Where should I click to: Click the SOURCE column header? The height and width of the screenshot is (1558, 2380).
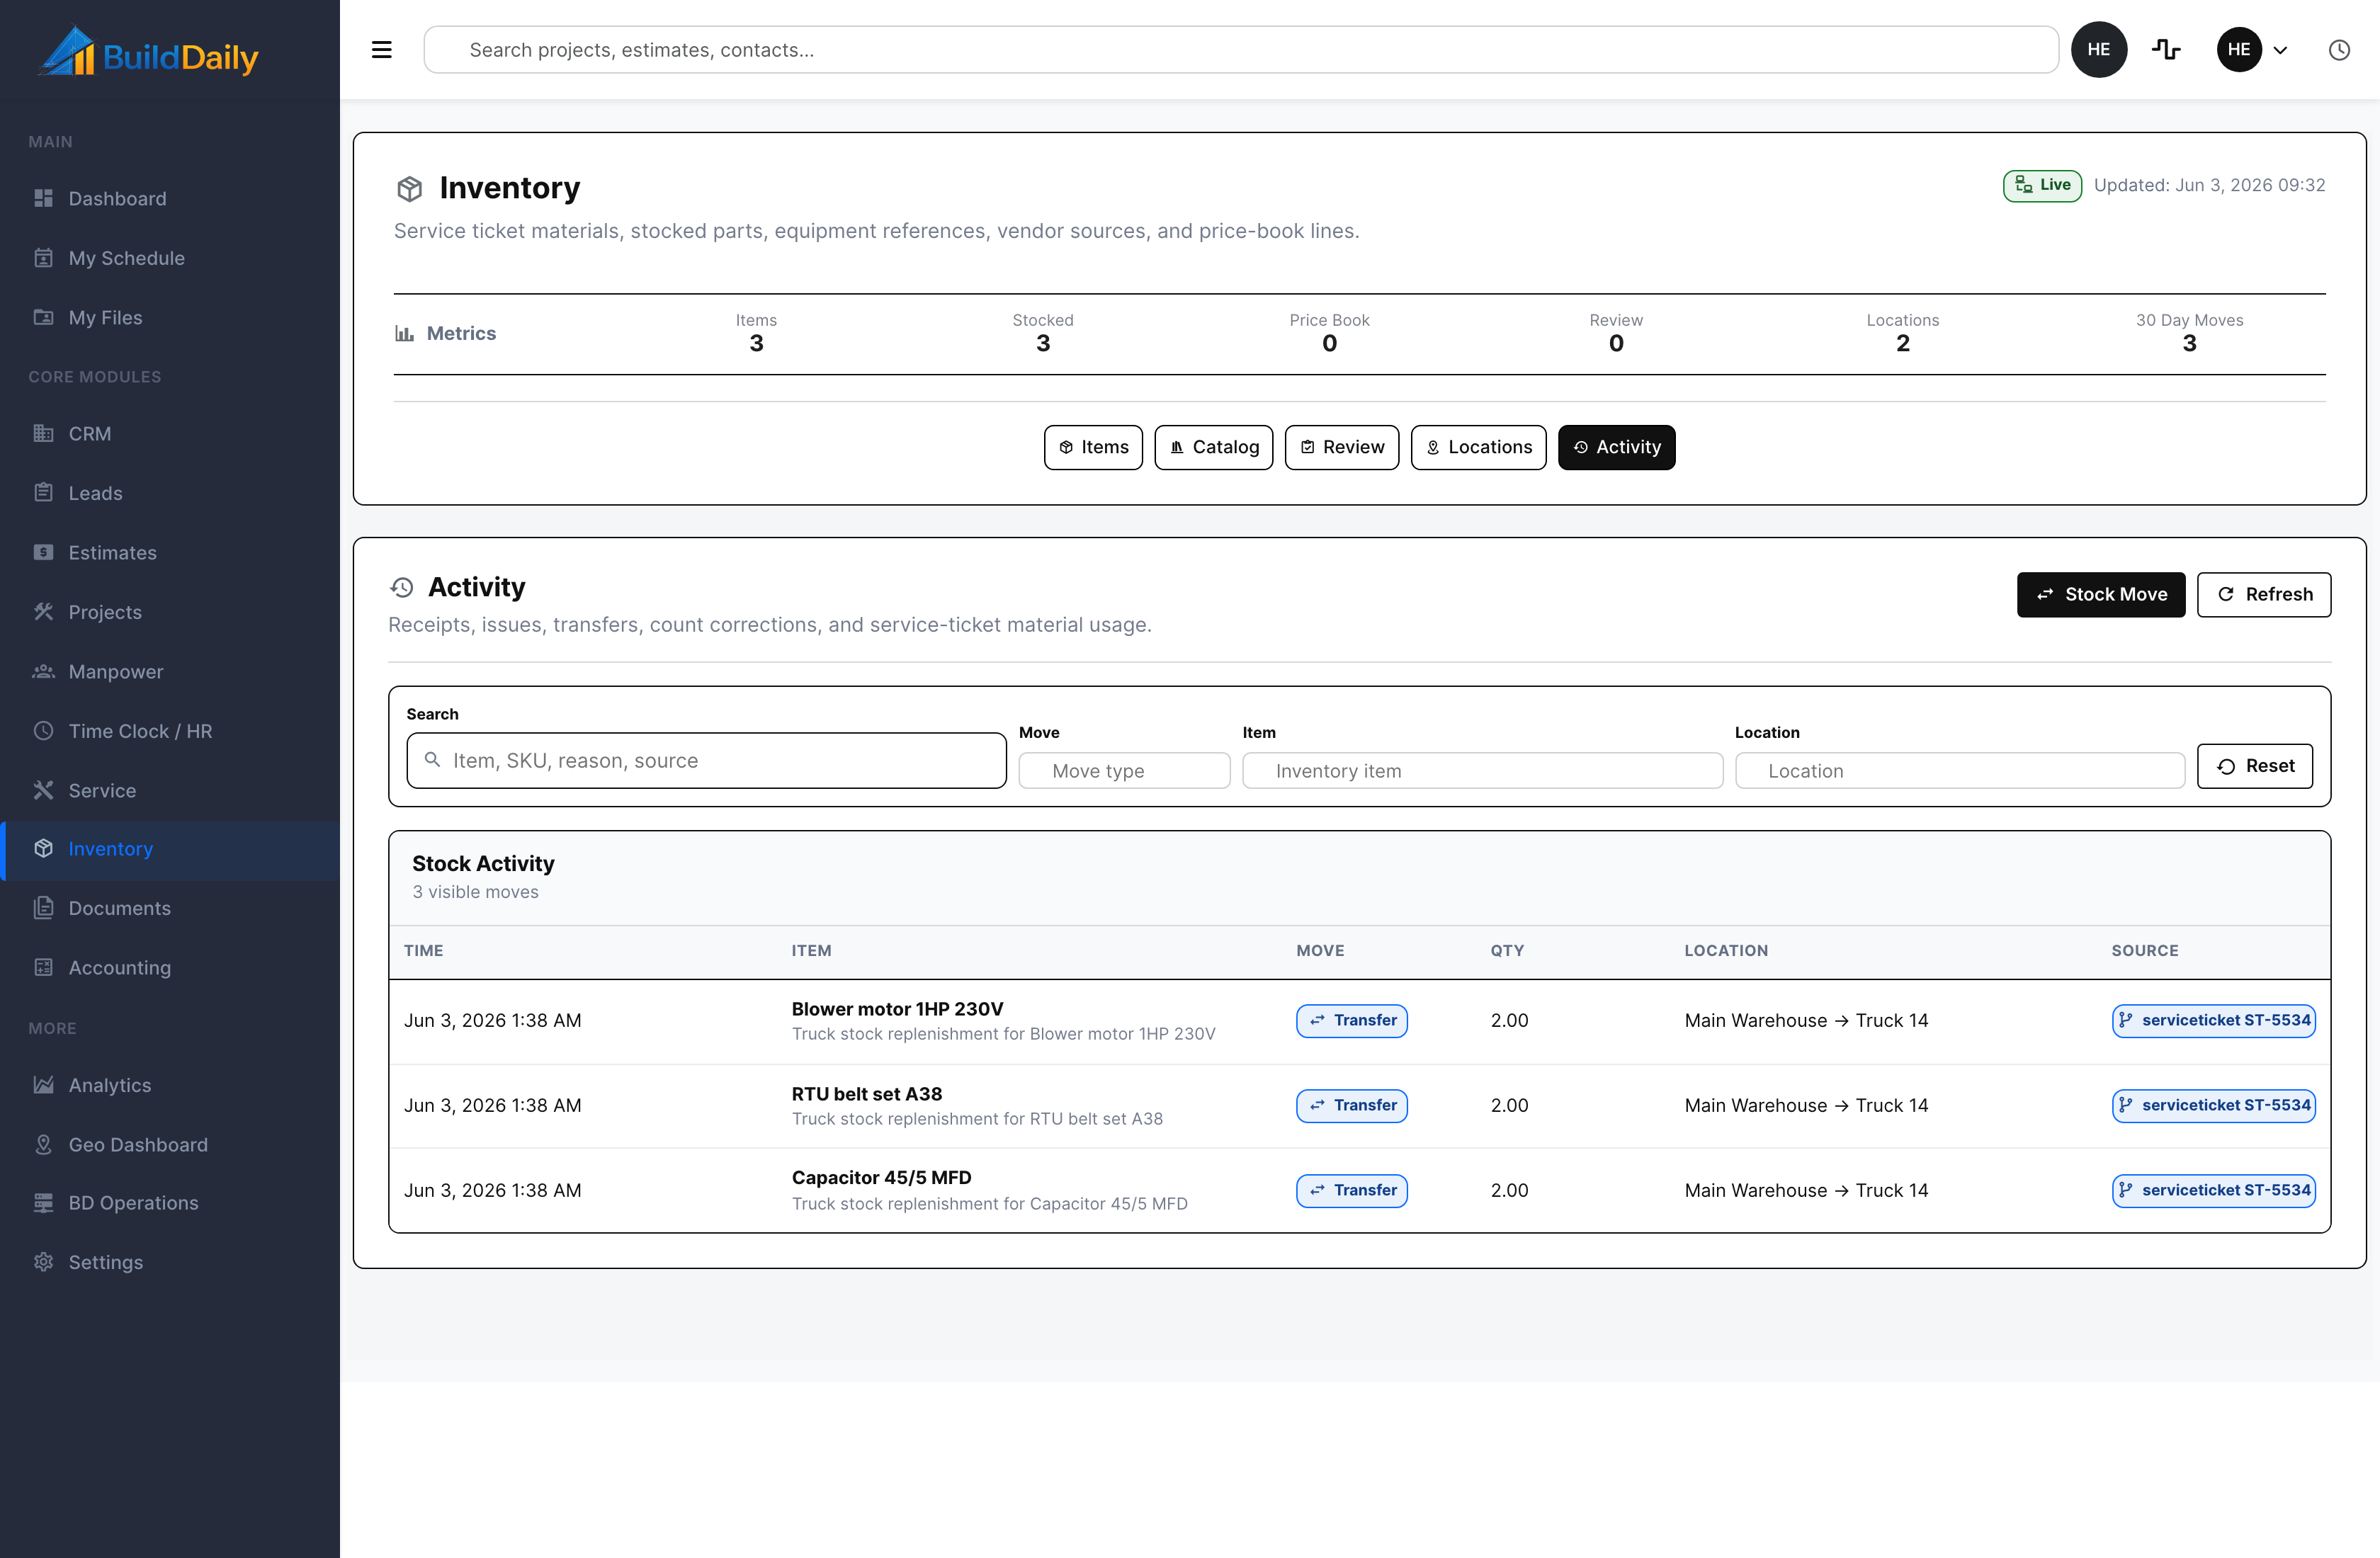[x=2144, y=951]
